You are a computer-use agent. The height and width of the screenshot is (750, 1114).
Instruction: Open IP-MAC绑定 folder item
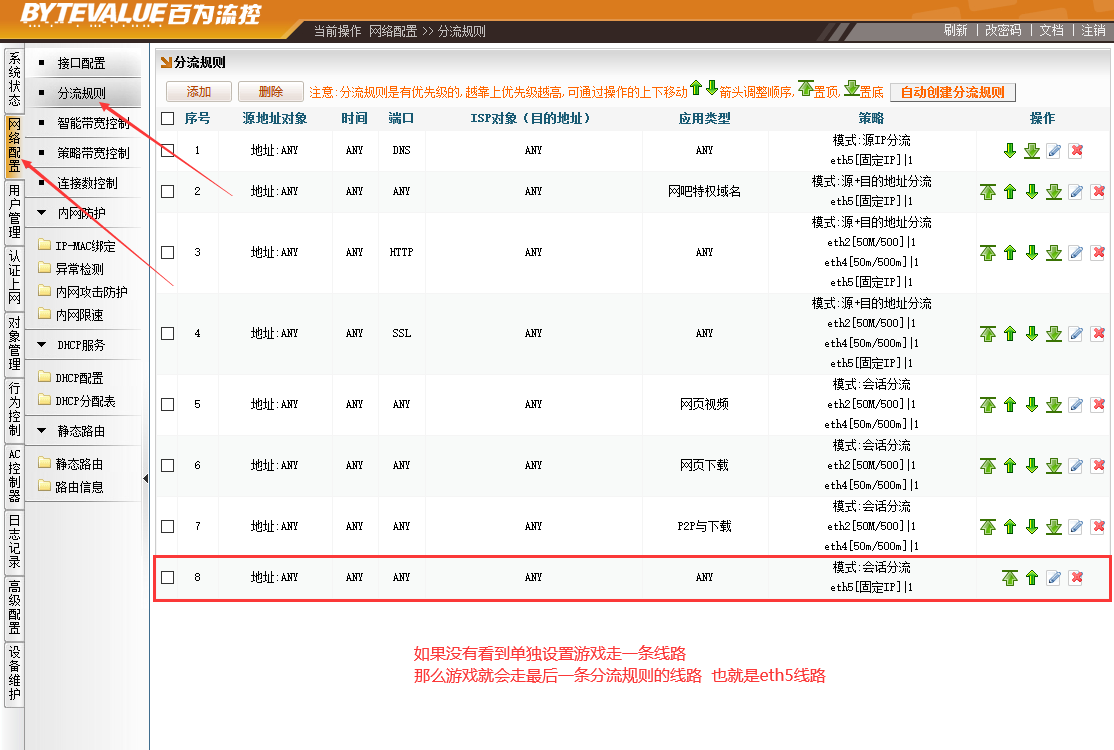(85, 246)
